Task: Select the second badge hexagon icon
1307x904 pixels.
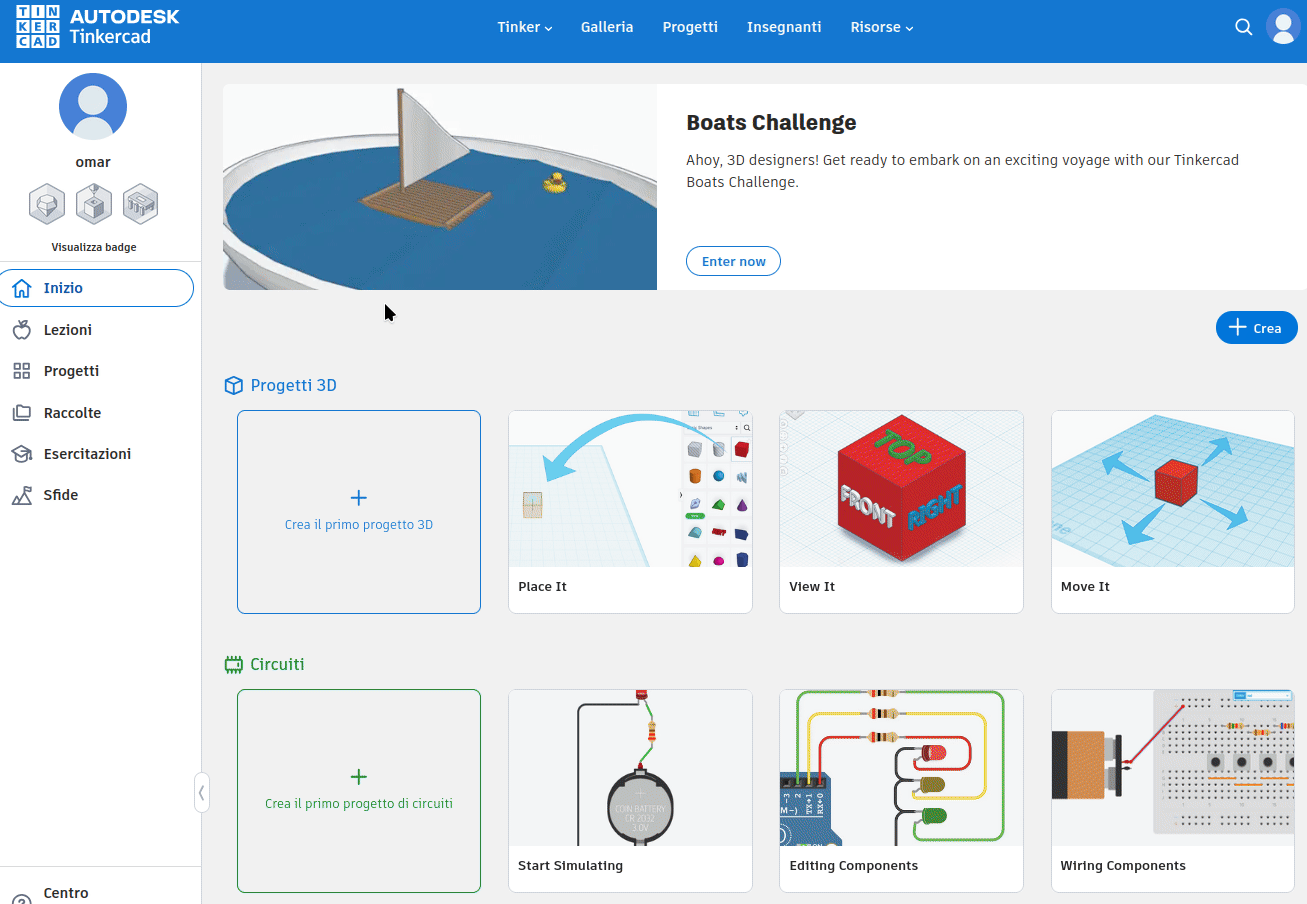Action: tap(94, 203)
